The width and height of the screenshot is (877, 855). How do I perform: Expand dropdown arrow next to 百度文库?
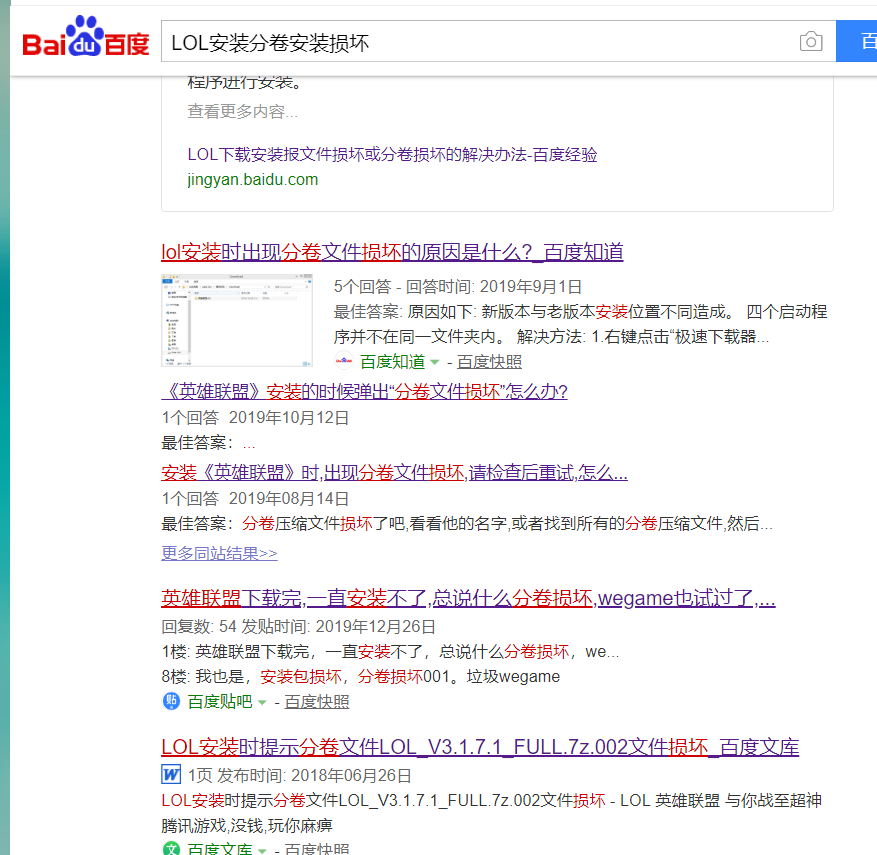coord(262,851)
